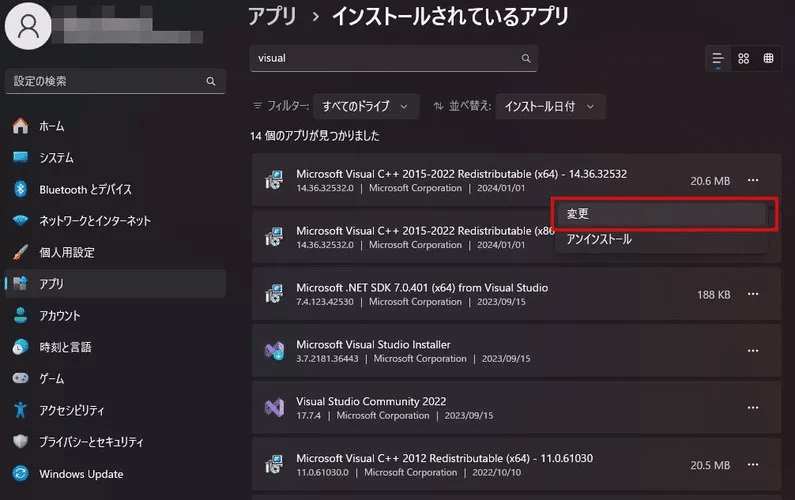Click the 20.6 MB size value
Viewport: 795px width, 500px height.
click(710, 181)
